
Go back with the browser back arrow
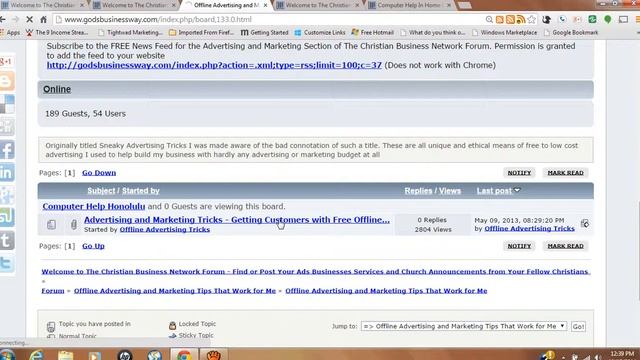(3, 19)
